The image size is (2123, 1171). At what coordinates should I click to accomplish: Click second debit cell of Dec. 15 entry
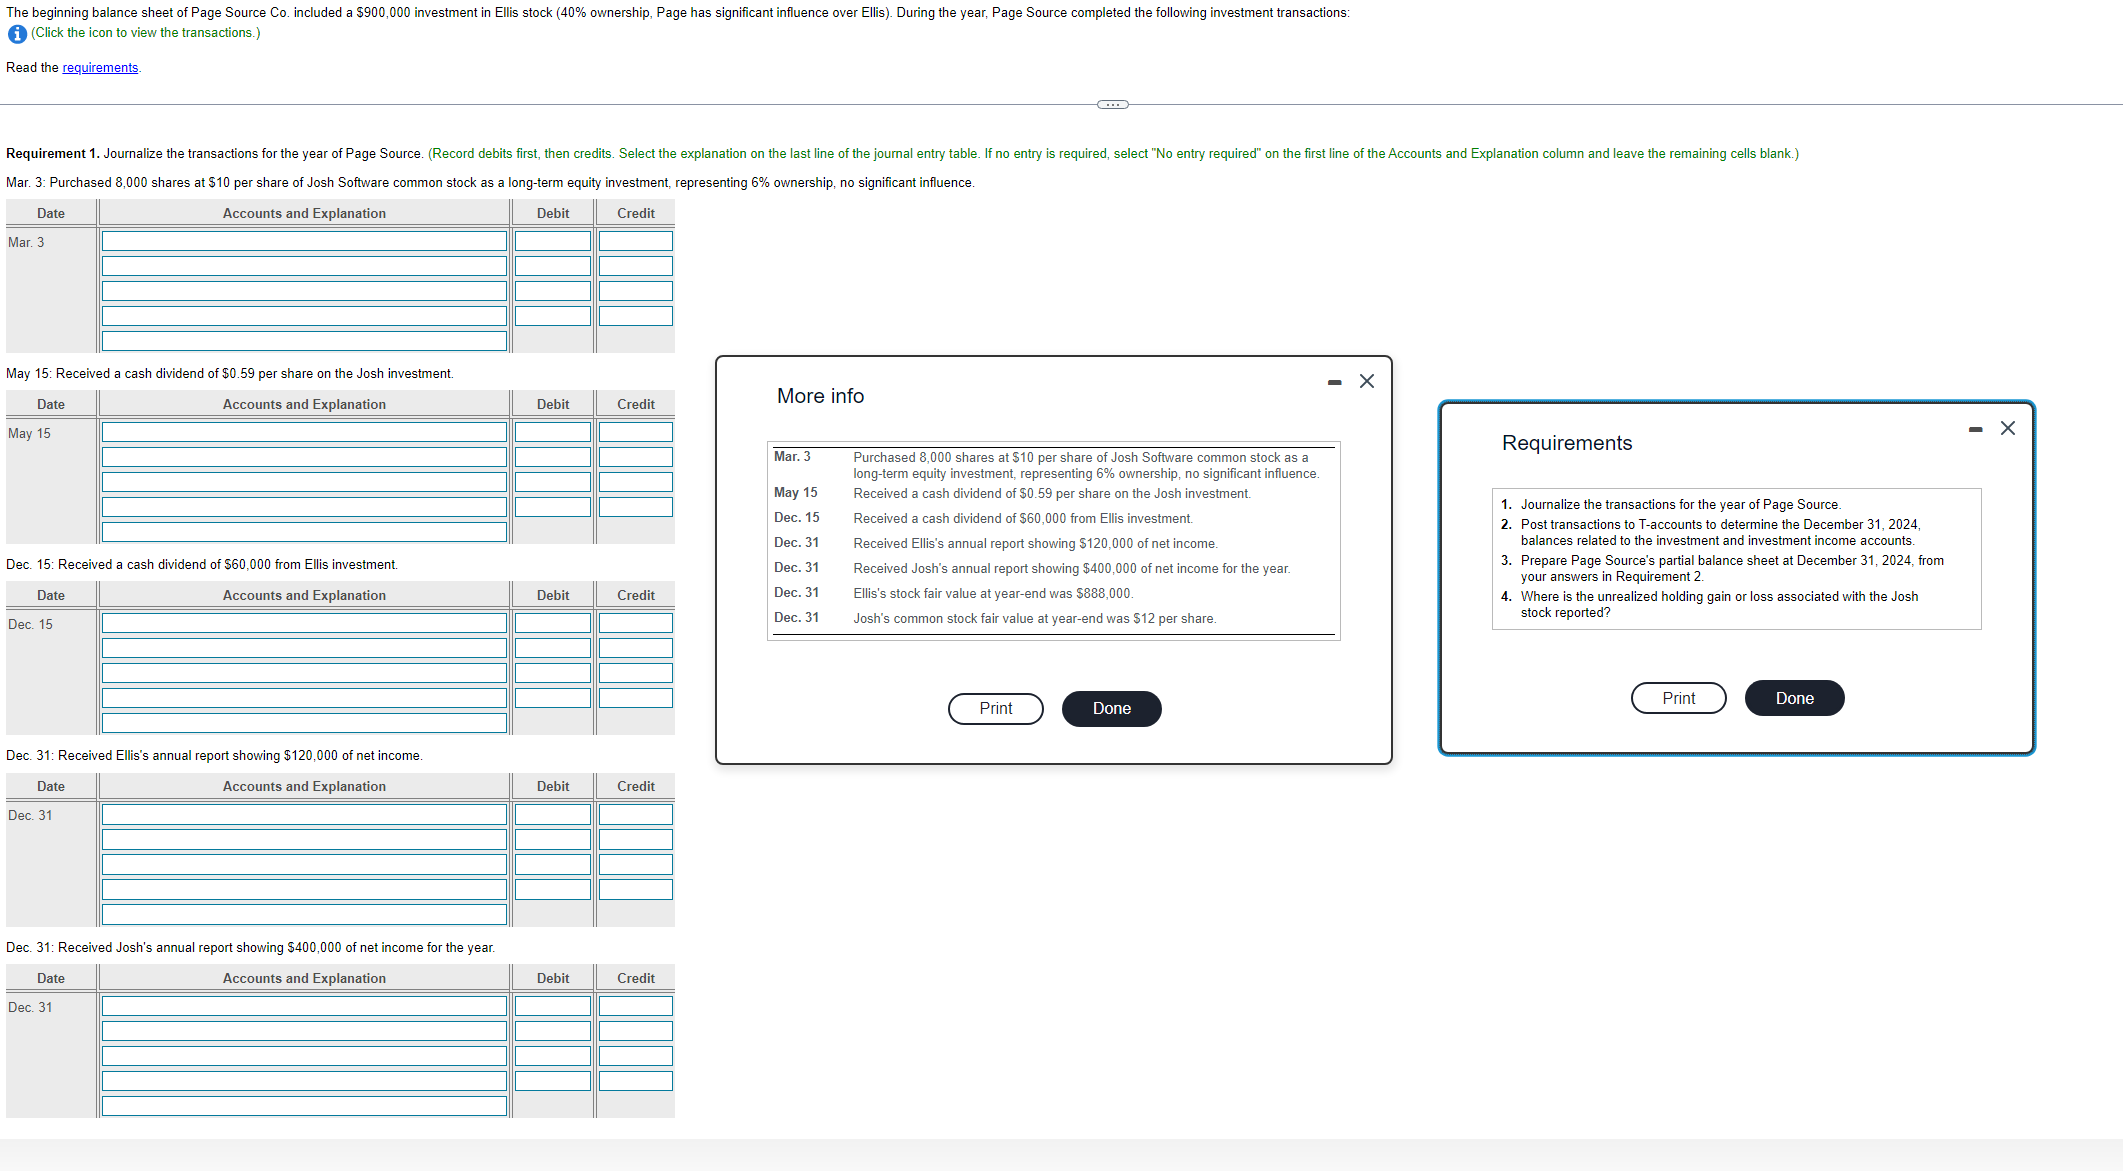[553, 648]
